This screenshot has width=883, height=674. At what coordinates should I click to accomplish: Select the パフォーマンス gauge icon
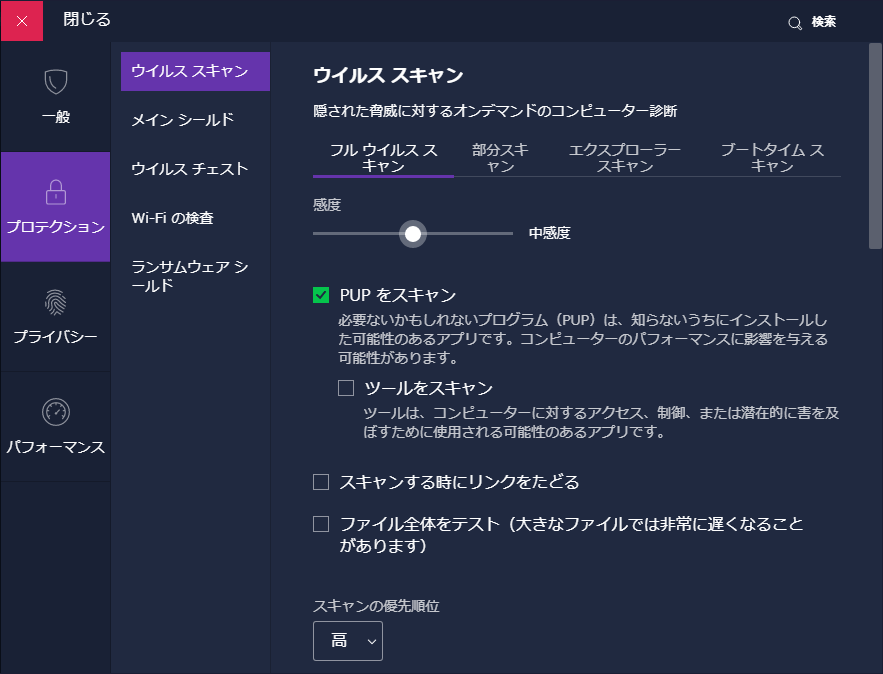click(x=56, y=412)
